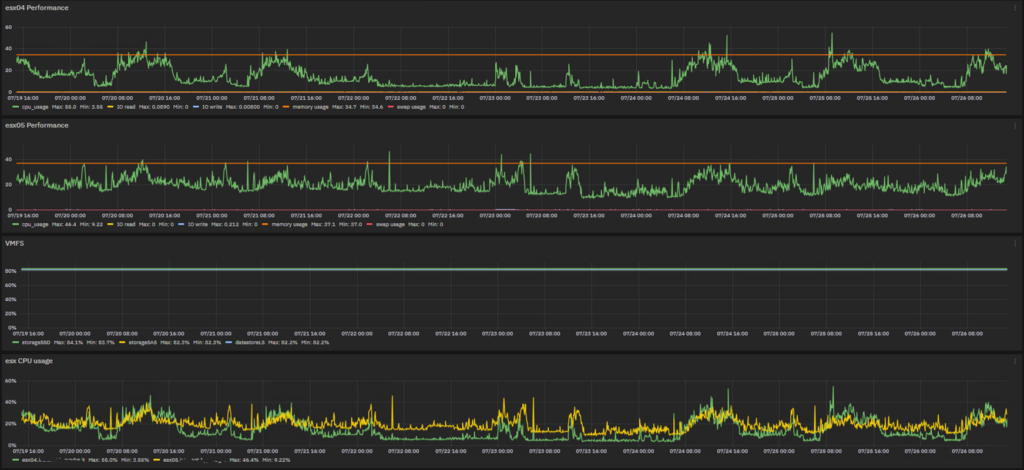Image resolution: width=1024 pixels, height=470 pixels.
Task: Click green esx04 swatch in esx CPU usage legend
Action: [x=16, y=461]
